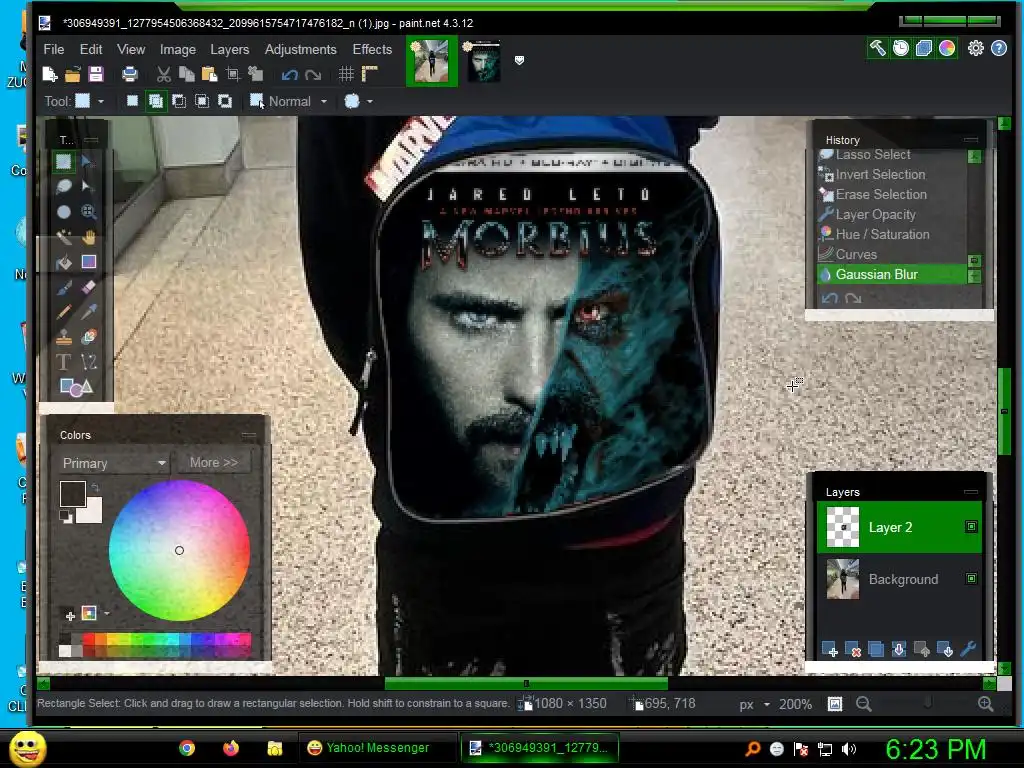This screenshot has height=768, width=1024.
Task: Click Chrome icon in taskbar
Action: pyautogui.click(x=187, y=748)
